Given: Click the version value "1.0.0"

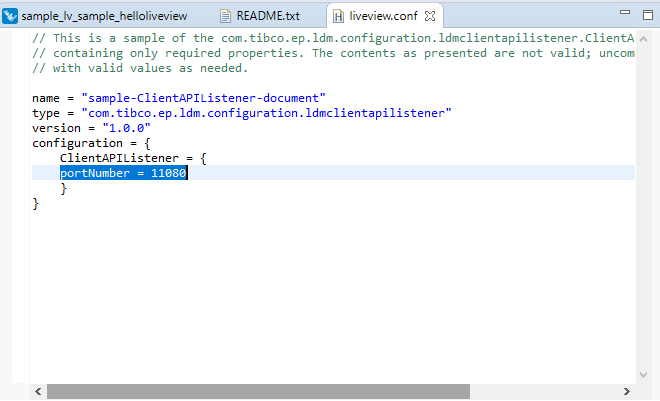Looking at the screenshot, I should (126, 128).
